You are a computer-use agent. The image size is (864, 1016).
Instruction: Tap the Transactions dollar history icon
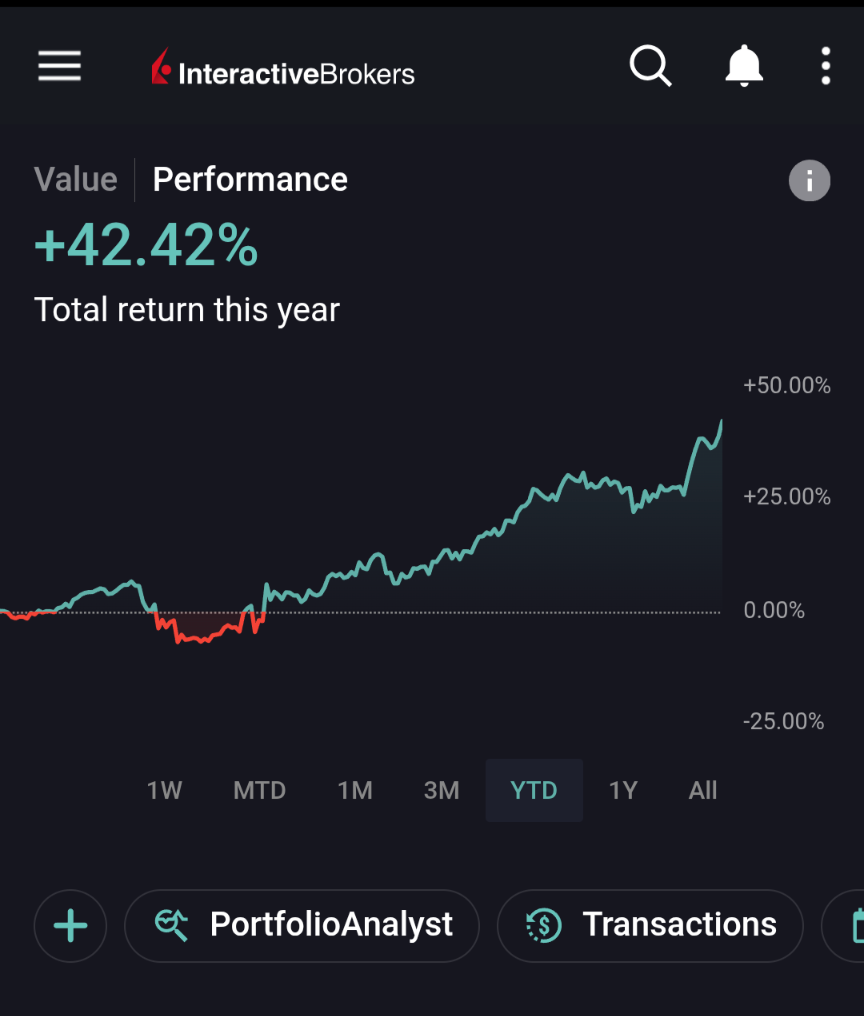[544, 925]
